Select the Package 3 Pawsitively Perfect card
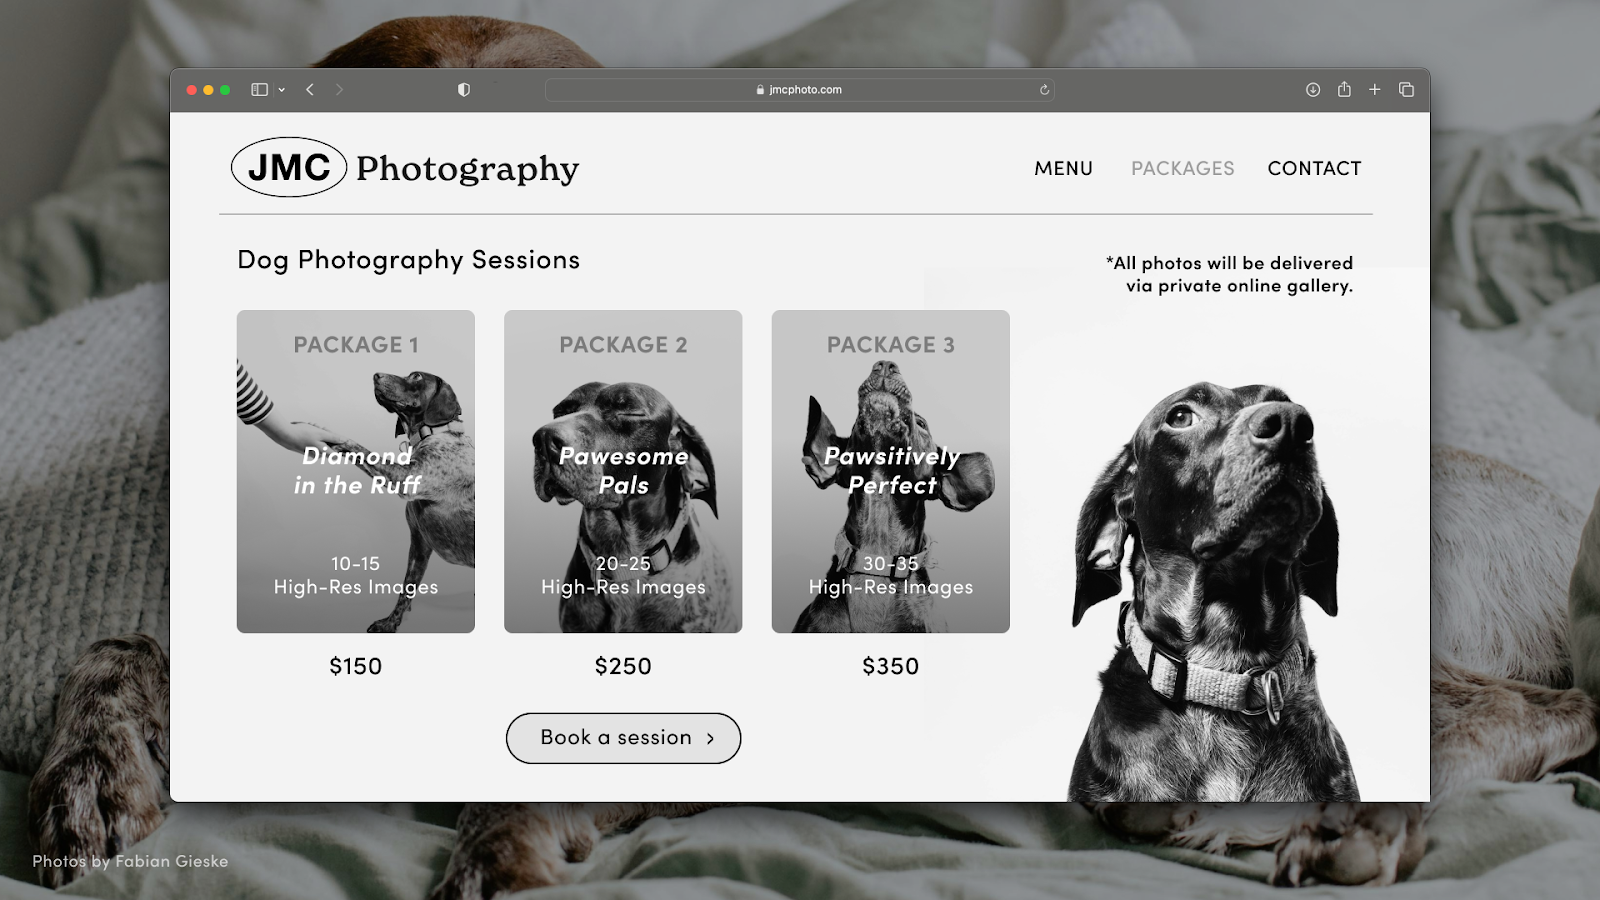This screenshot has height=900, width=1600. [890, 471]
